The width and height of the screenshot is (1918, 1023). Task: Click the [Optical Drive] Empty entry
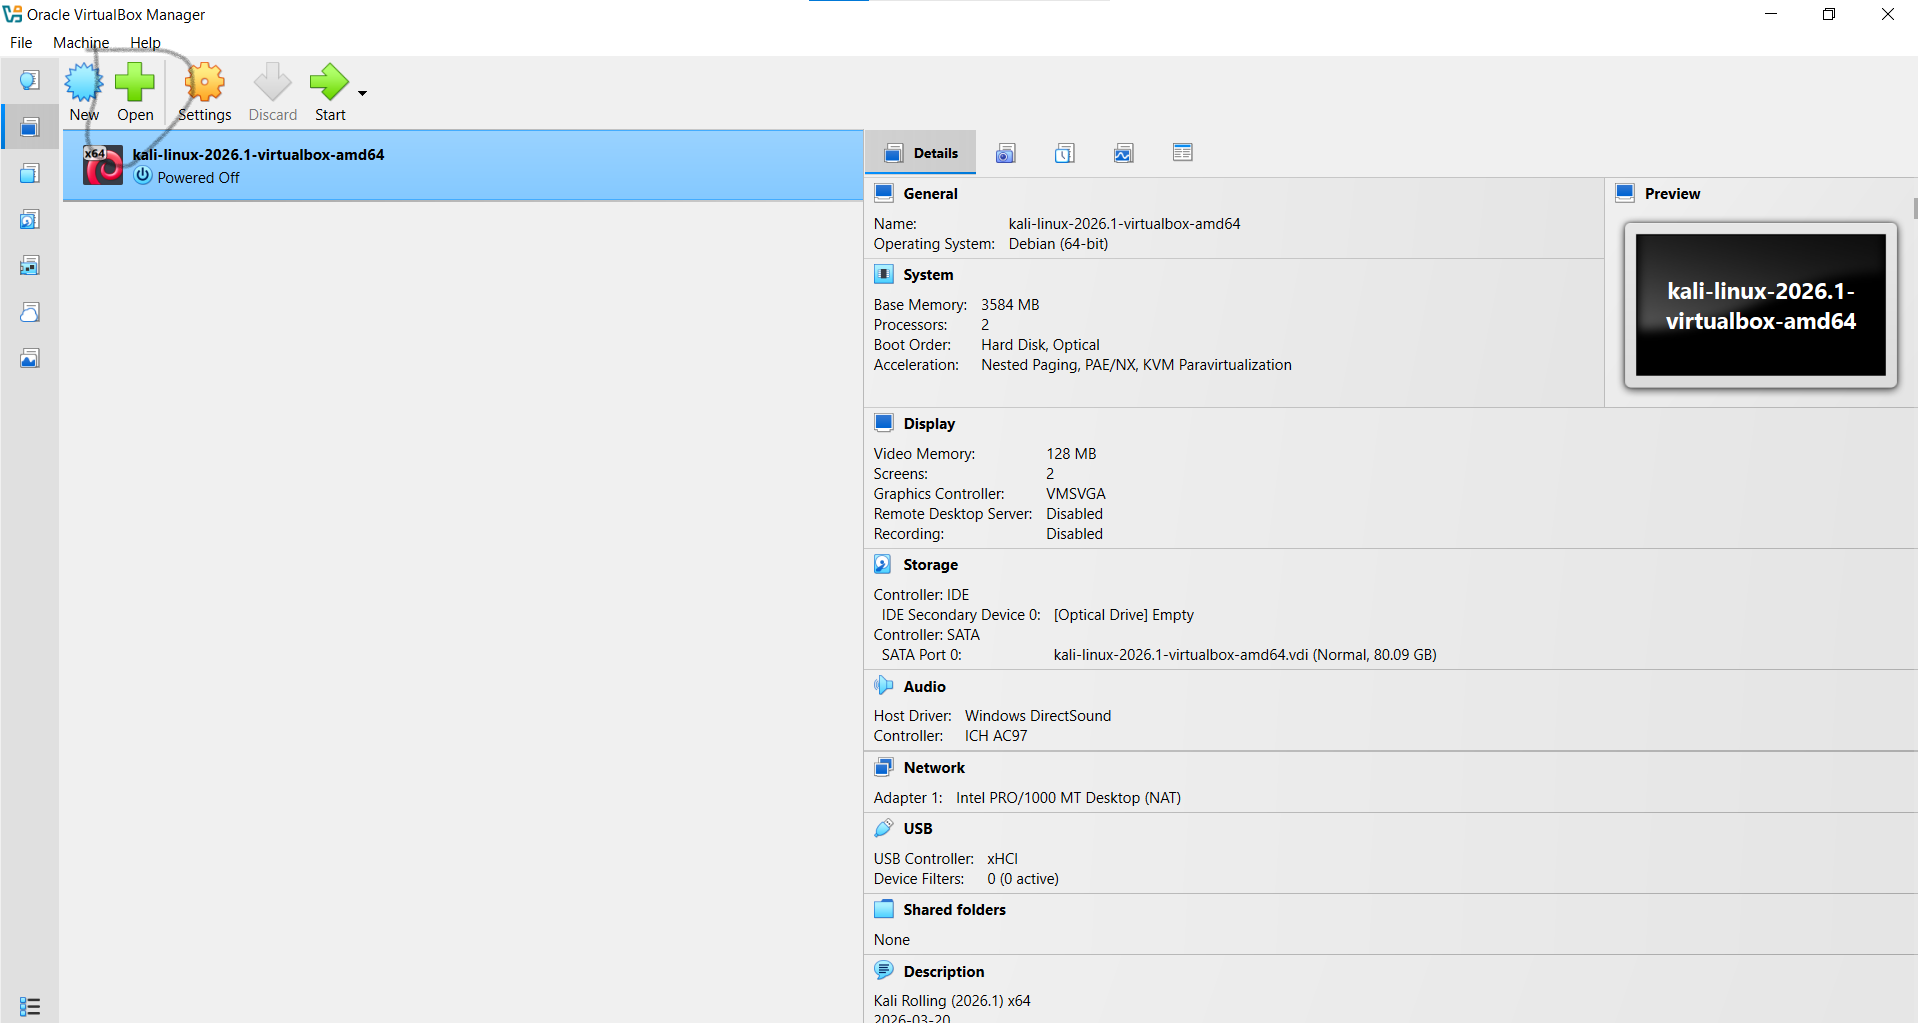point(1123,615)
